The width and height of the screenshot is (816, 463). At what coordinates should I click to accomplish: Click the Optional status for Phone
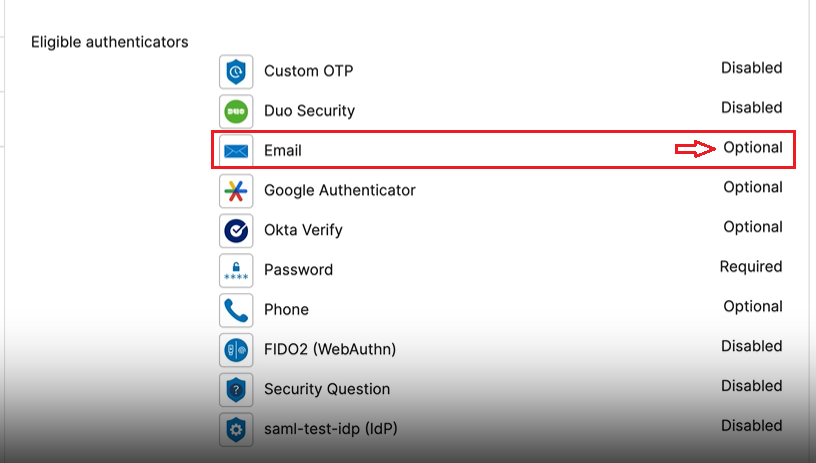tap(753, 306)
